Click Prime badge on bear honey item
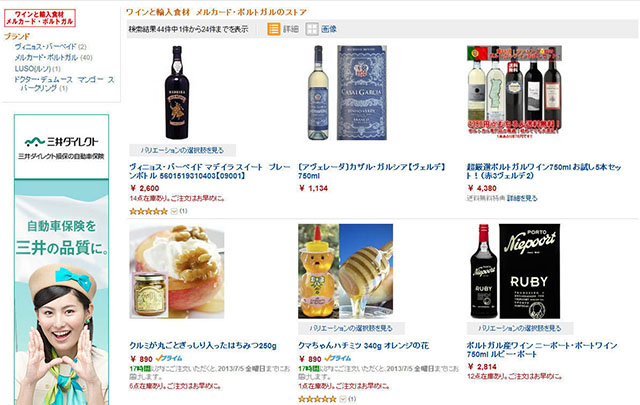This screenshot has width=640, height=405. 338,358
